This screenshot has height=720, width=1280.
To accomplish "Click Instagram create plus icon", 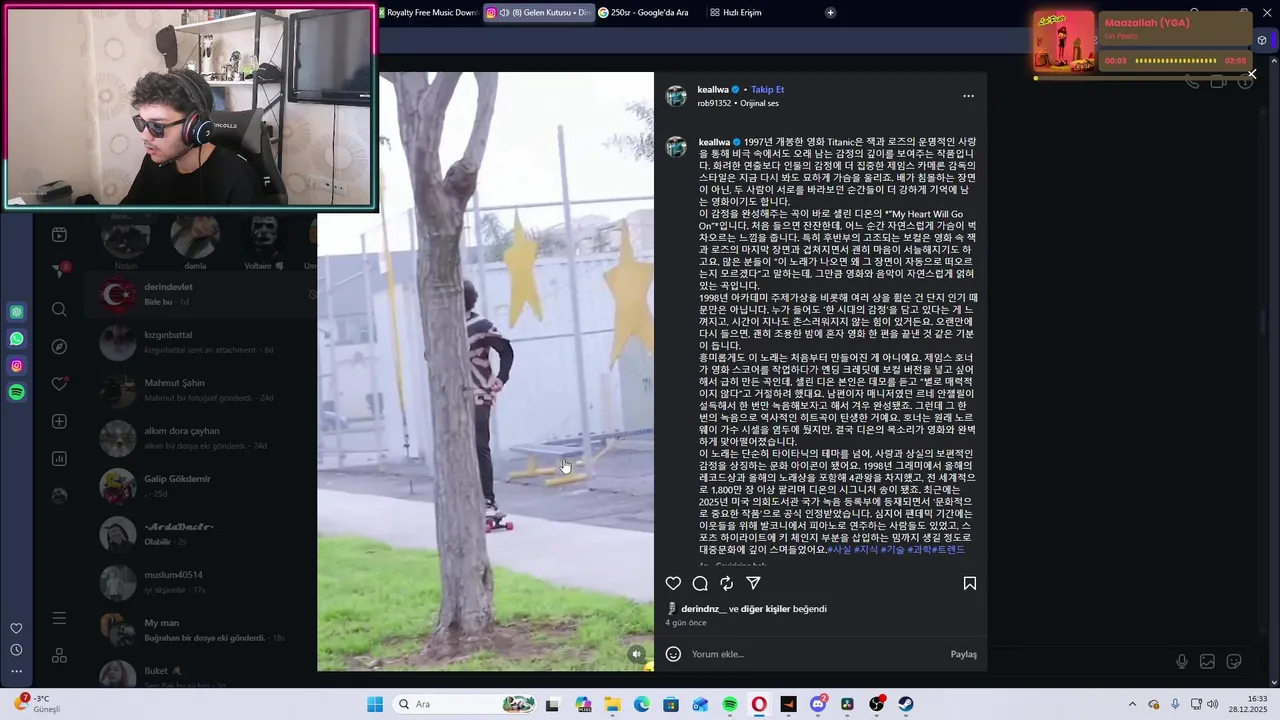I will (59, 422).
